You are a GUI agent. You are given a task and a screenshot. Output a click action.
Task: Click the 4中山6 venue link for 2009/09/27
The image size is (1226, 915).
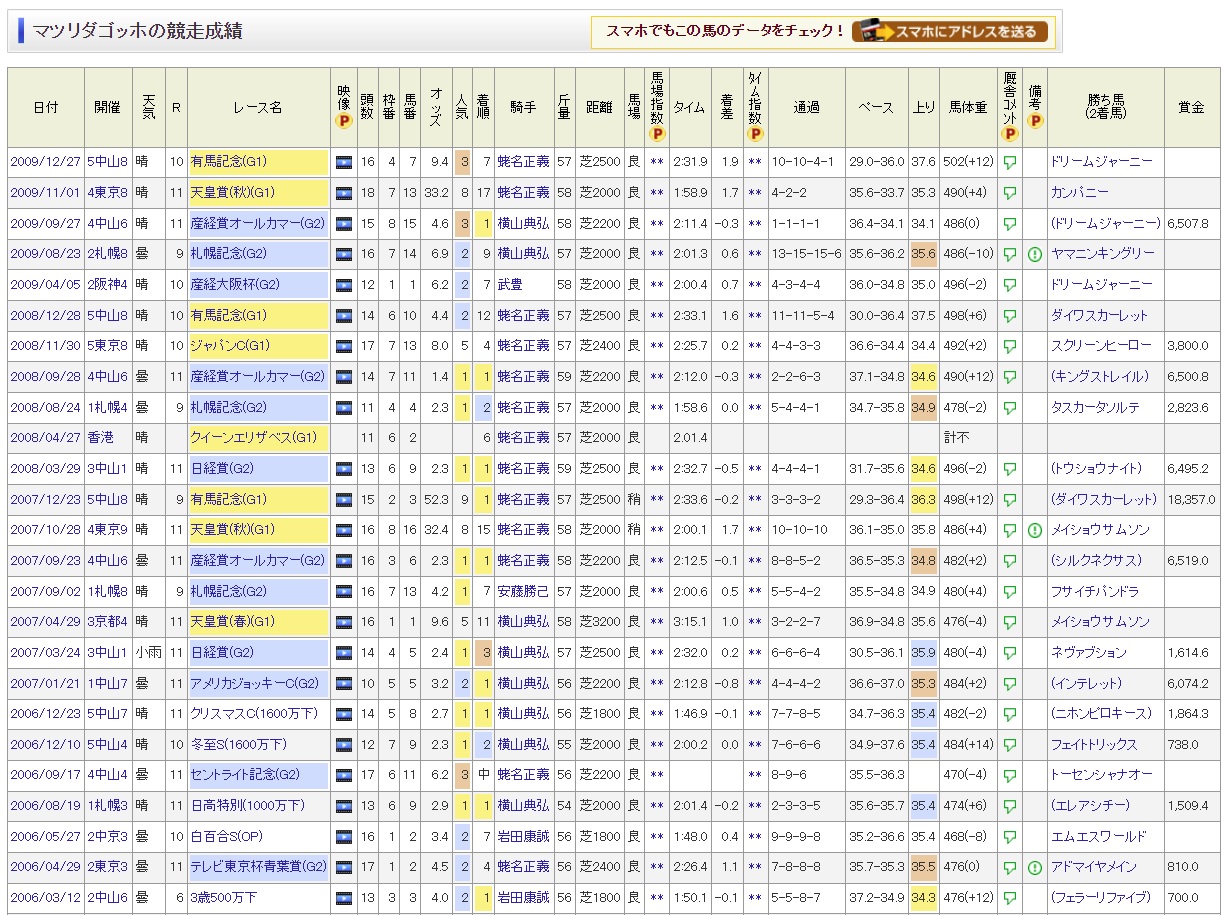(106, 223)
